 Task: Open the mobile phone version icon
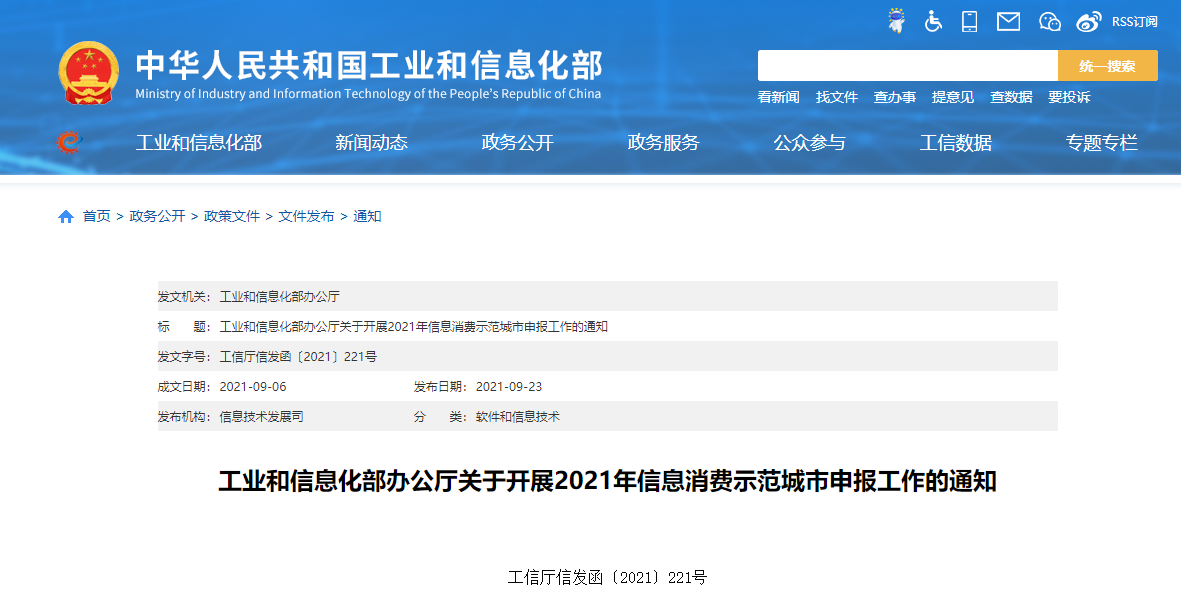(x=969, y=21)
